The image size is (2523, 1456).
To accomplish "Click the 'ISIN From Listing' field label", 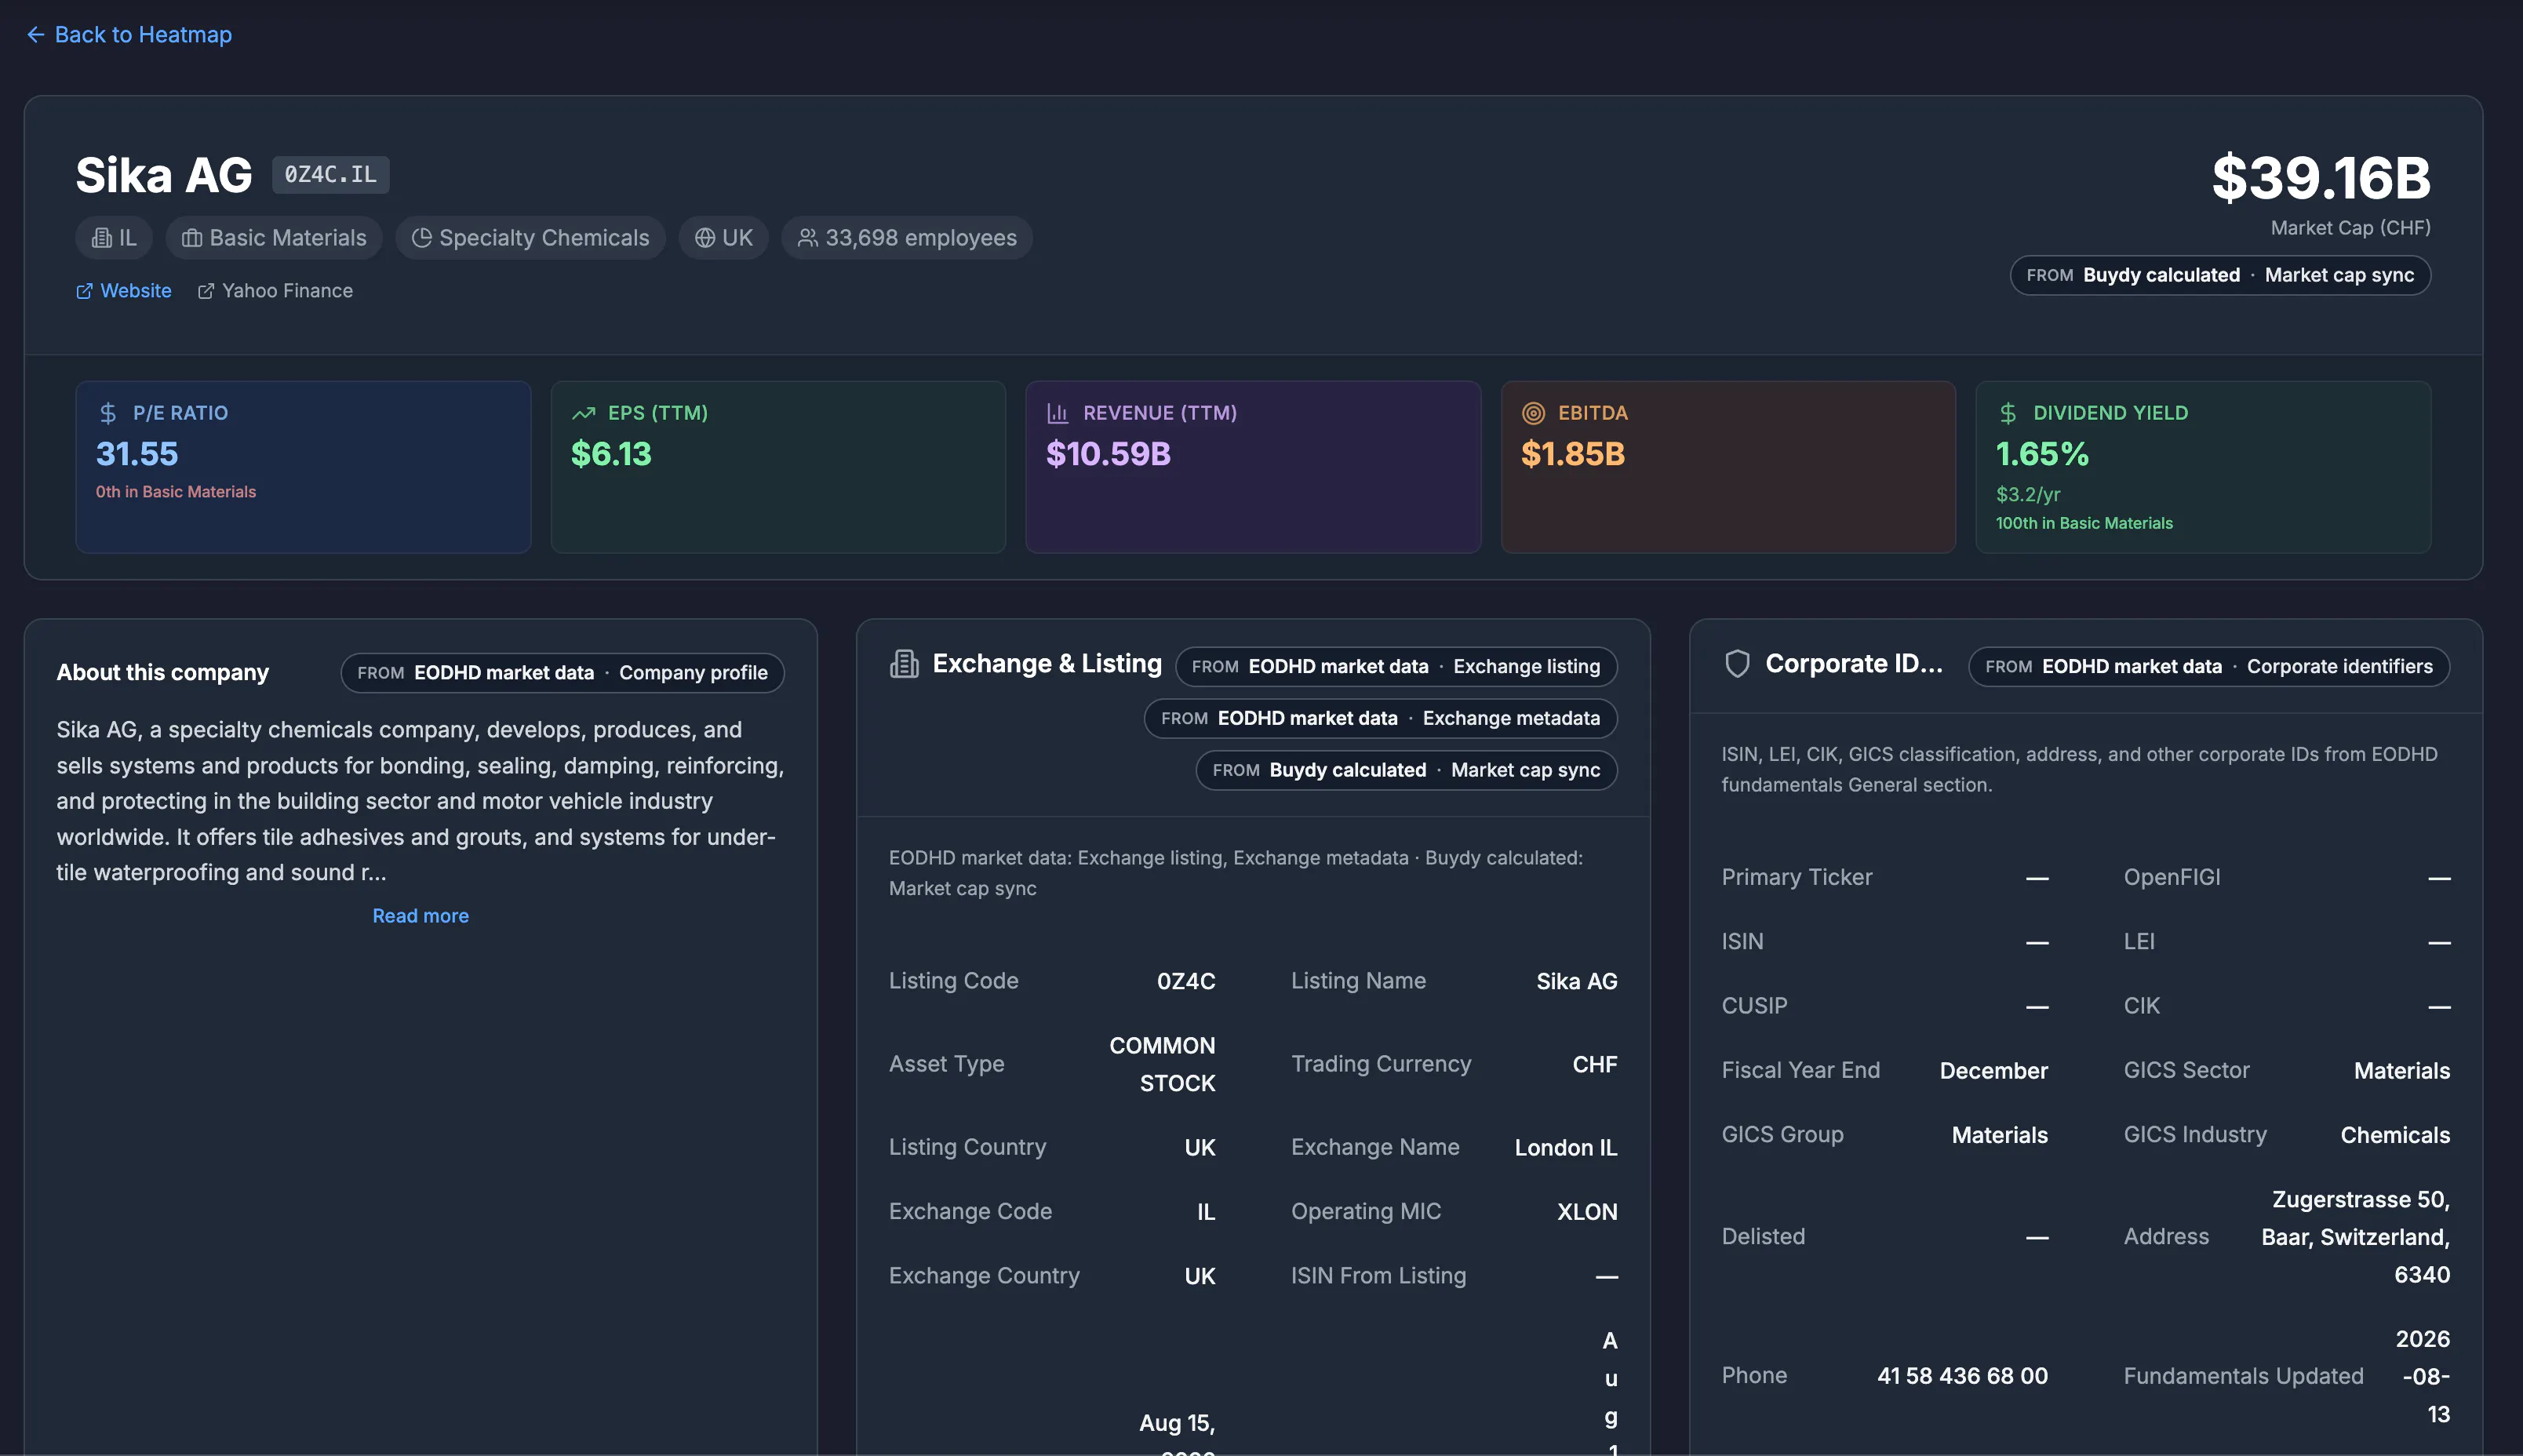I will click(1378, 1276).
